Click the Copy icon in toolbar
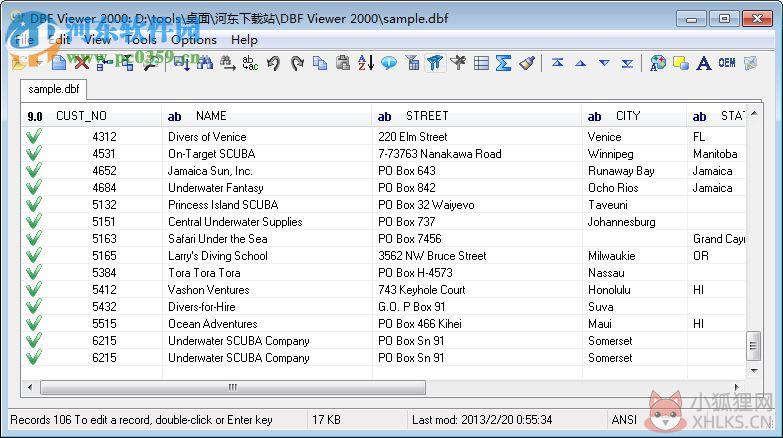Viewport: 783px width, 438px height. [x=320, y=63]
